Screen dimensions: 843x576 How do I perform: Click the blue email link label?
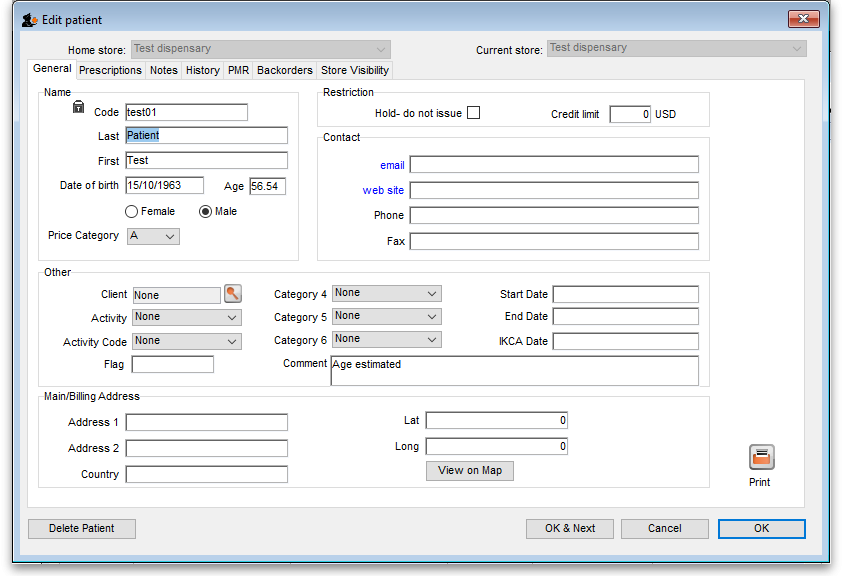coord(392,165)
